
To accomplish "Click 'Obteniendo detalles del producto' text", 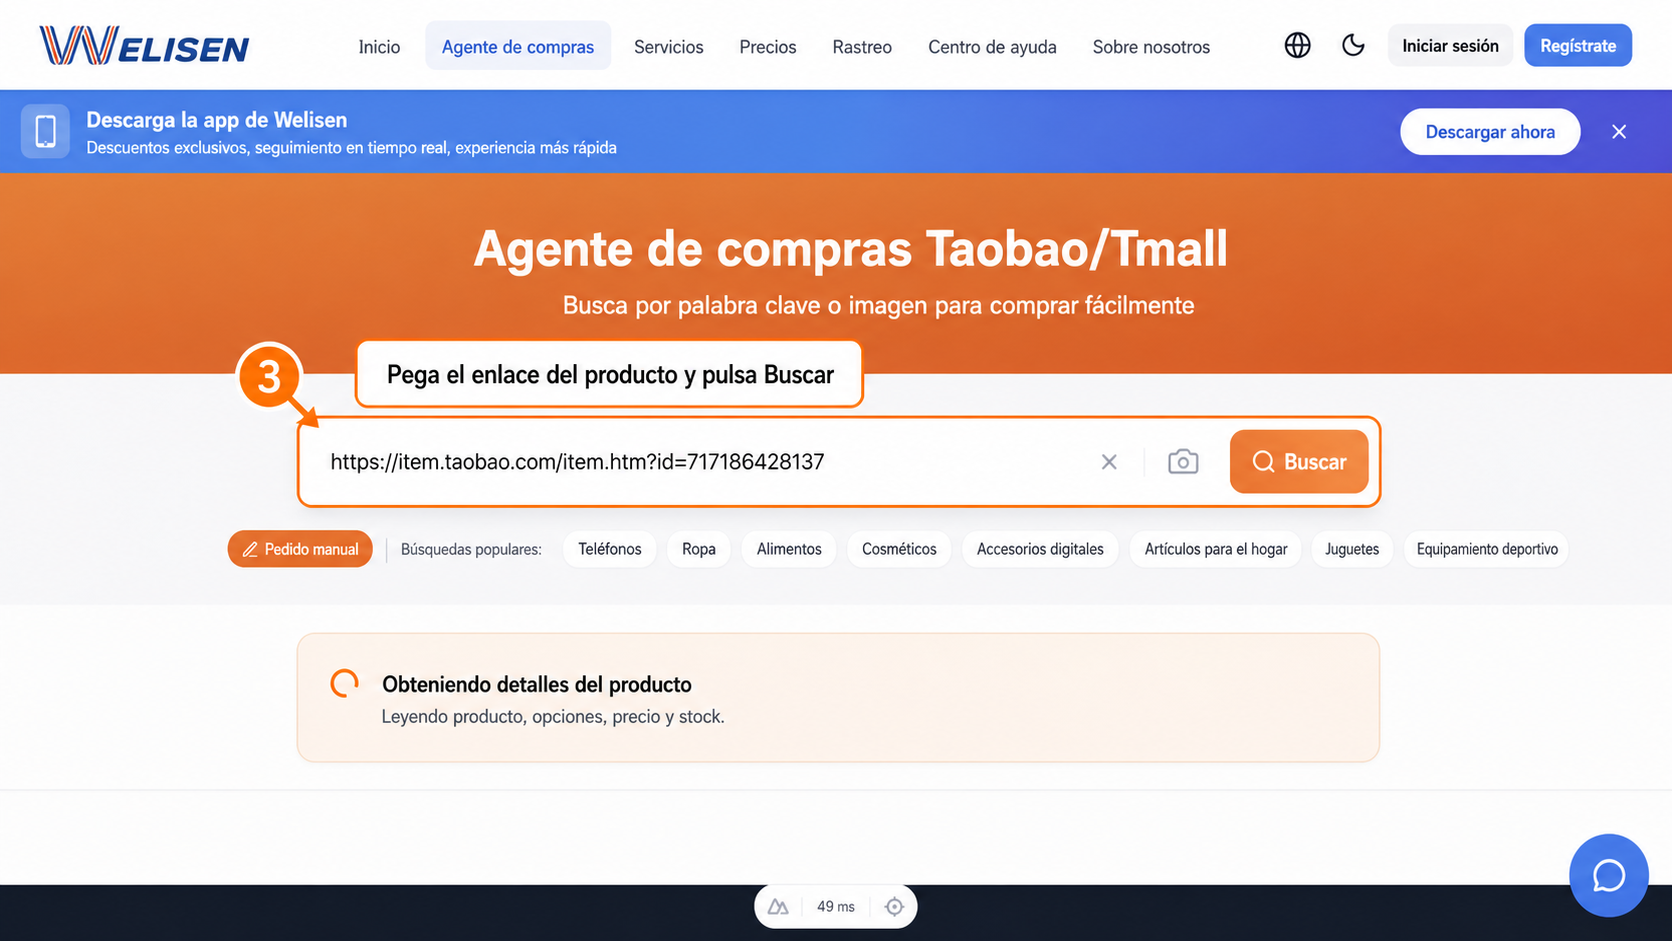I will point(537,684).
